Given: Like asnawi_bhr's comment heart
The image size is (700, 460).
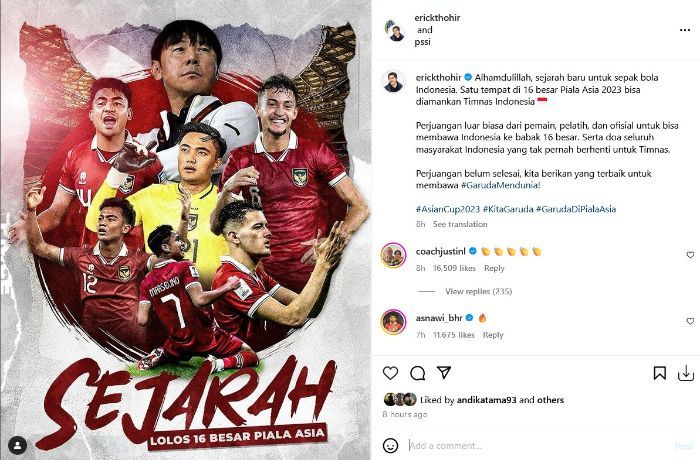Looking at the screenshot, I should 690,321.
